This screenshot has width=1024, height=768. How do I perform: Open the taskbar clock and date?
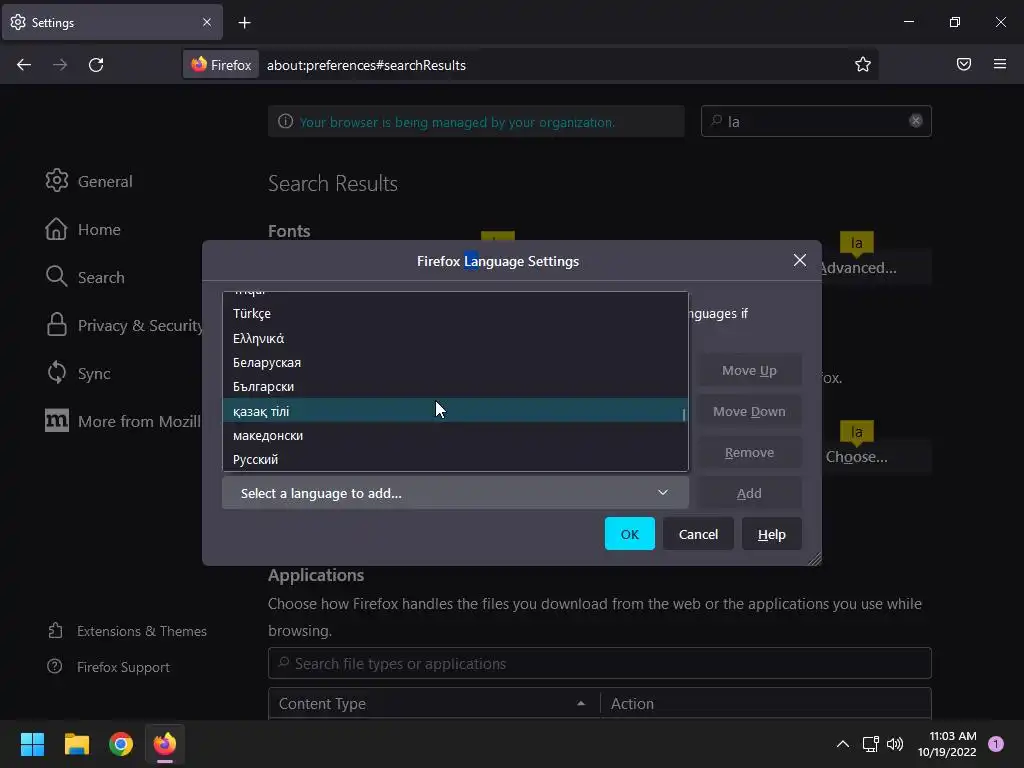pyautogui.click(x=947, y=744)
